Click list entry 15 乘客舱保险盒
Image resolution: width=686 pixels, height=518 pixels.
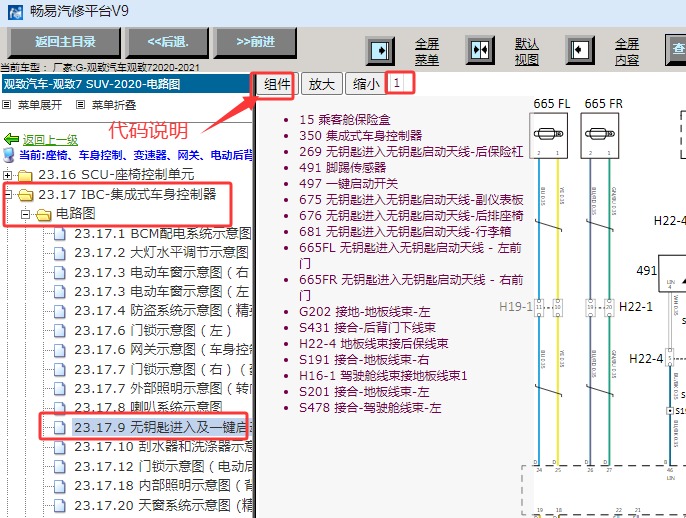tap(345, 119)
